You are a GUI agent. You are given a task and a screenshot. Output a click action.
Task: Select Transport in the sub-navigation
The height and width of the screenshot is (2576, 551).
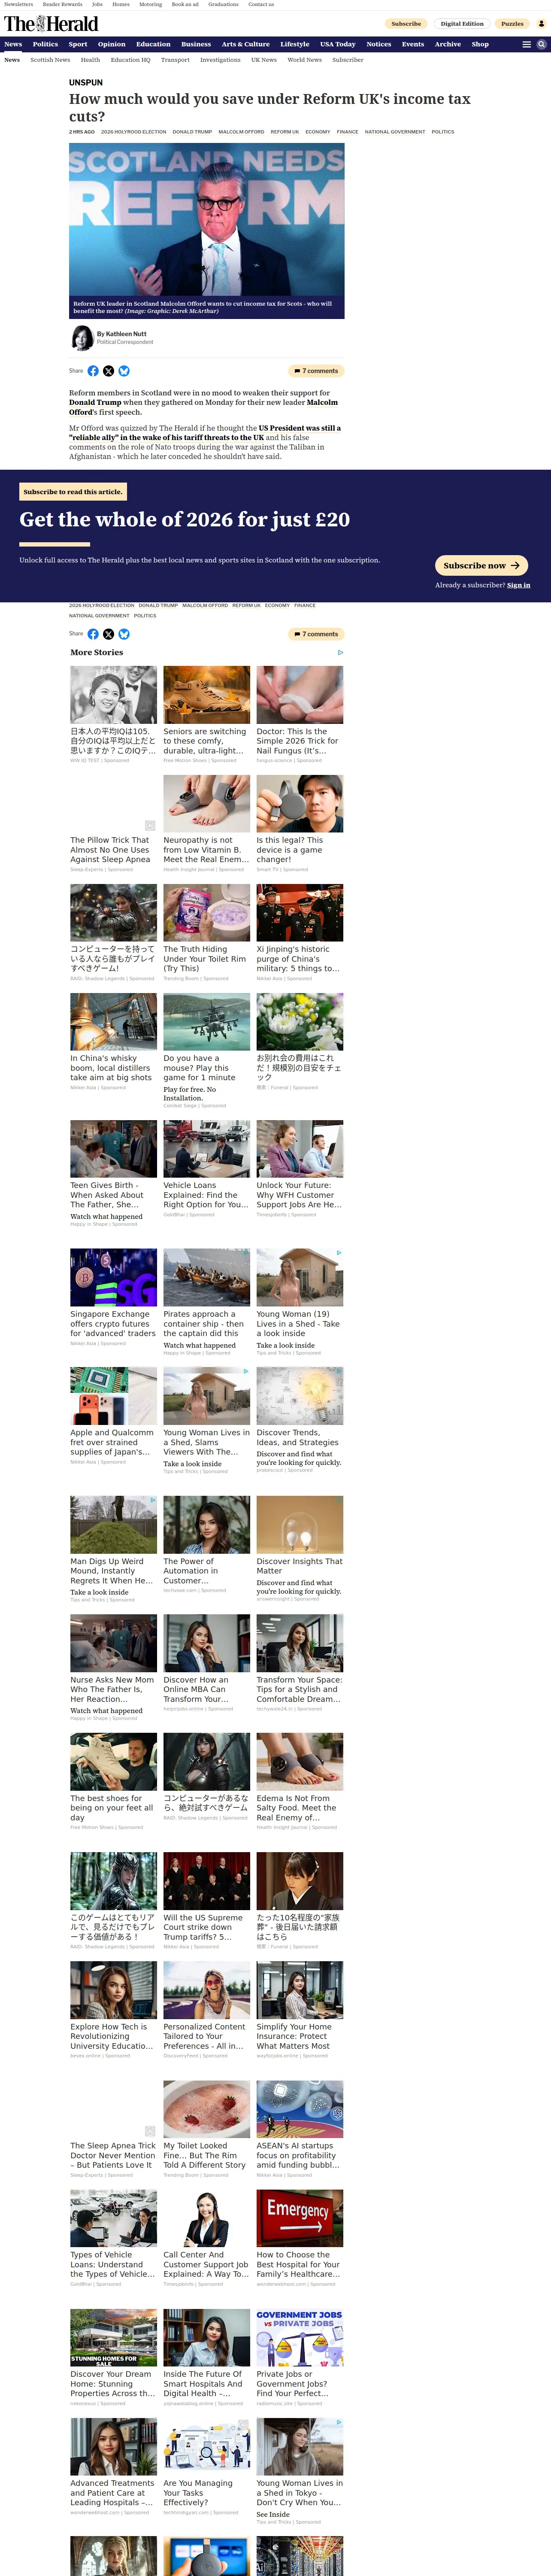(175, 60)
